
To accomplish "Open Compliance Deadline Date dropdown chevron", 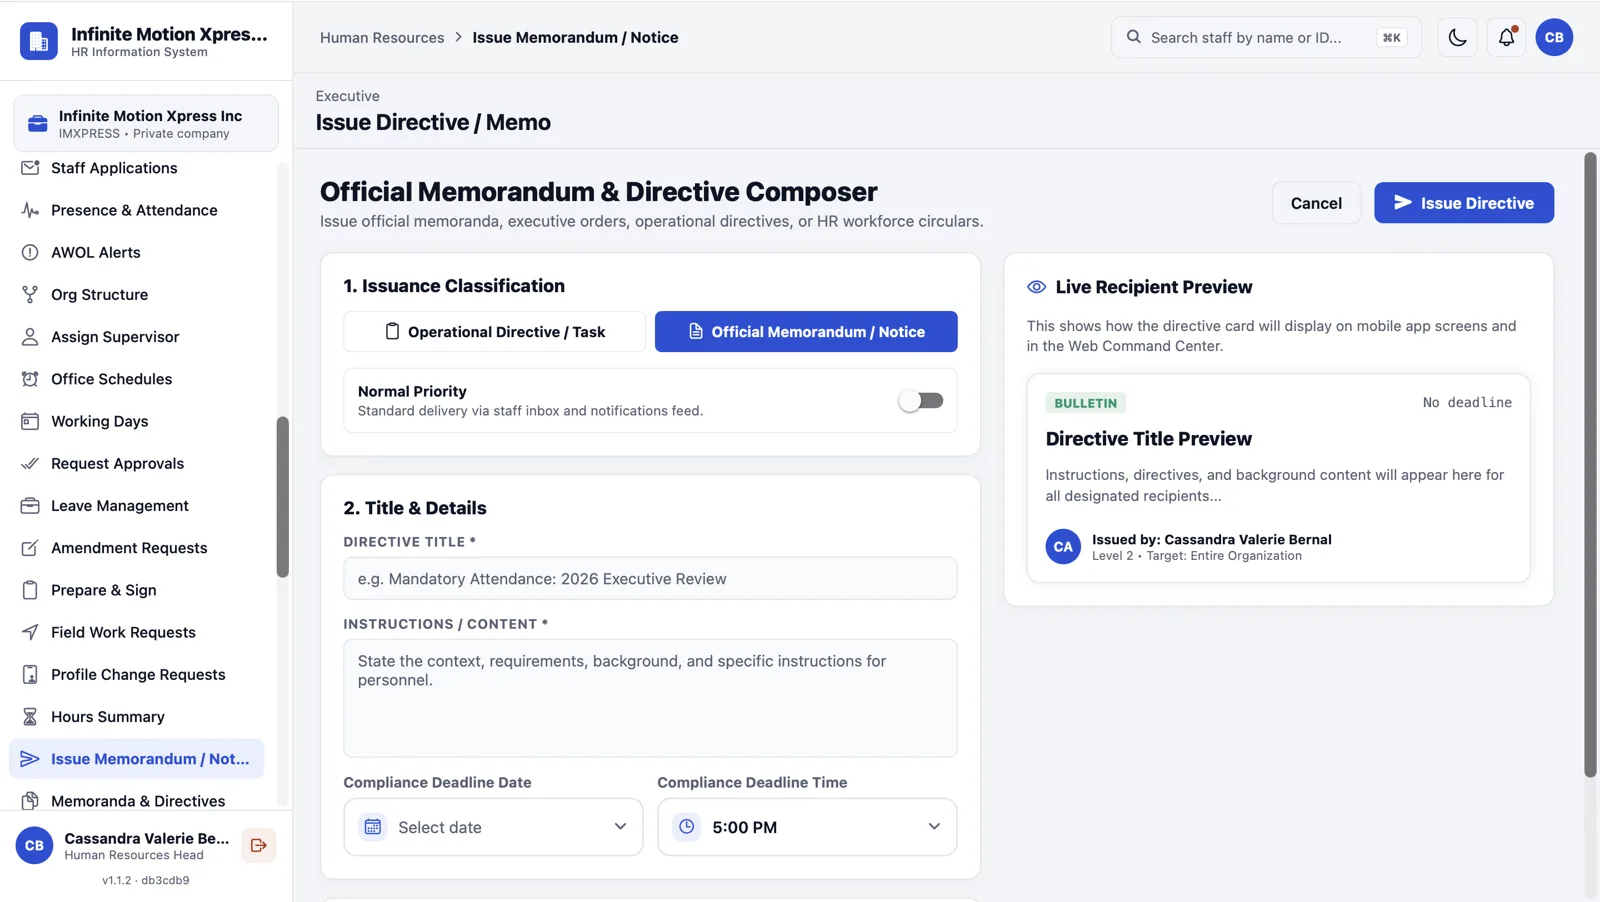I will coord(620,827).
